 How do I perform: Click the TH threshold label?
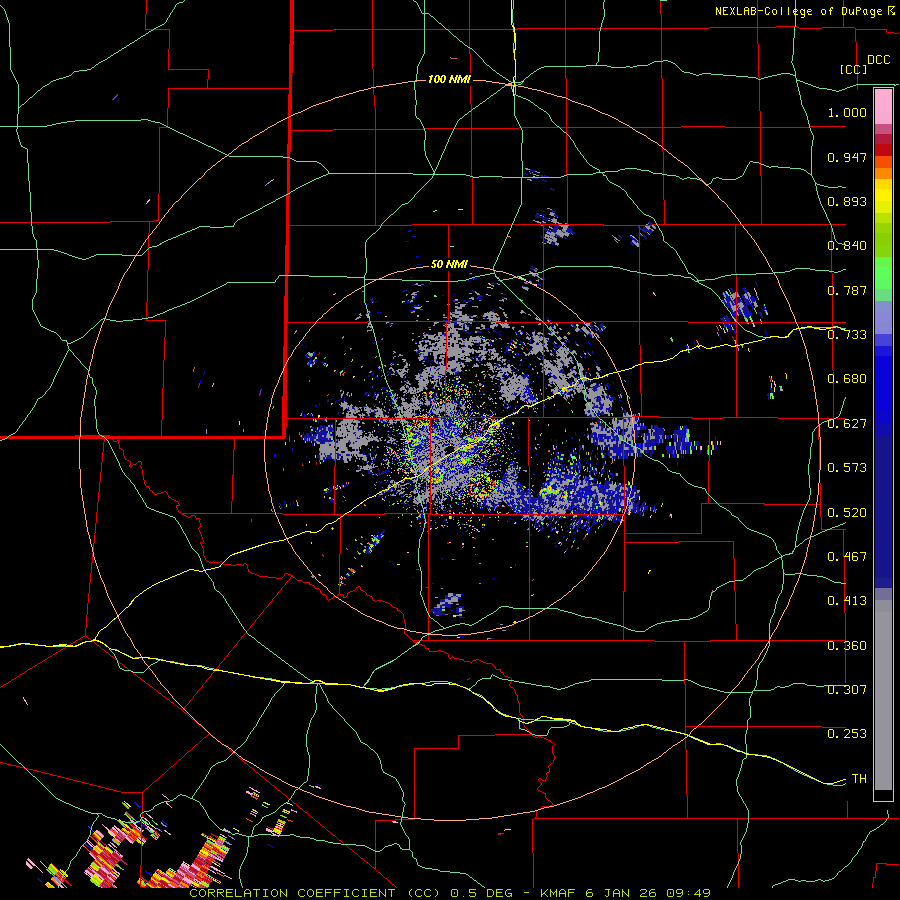(x=859, y=778)
